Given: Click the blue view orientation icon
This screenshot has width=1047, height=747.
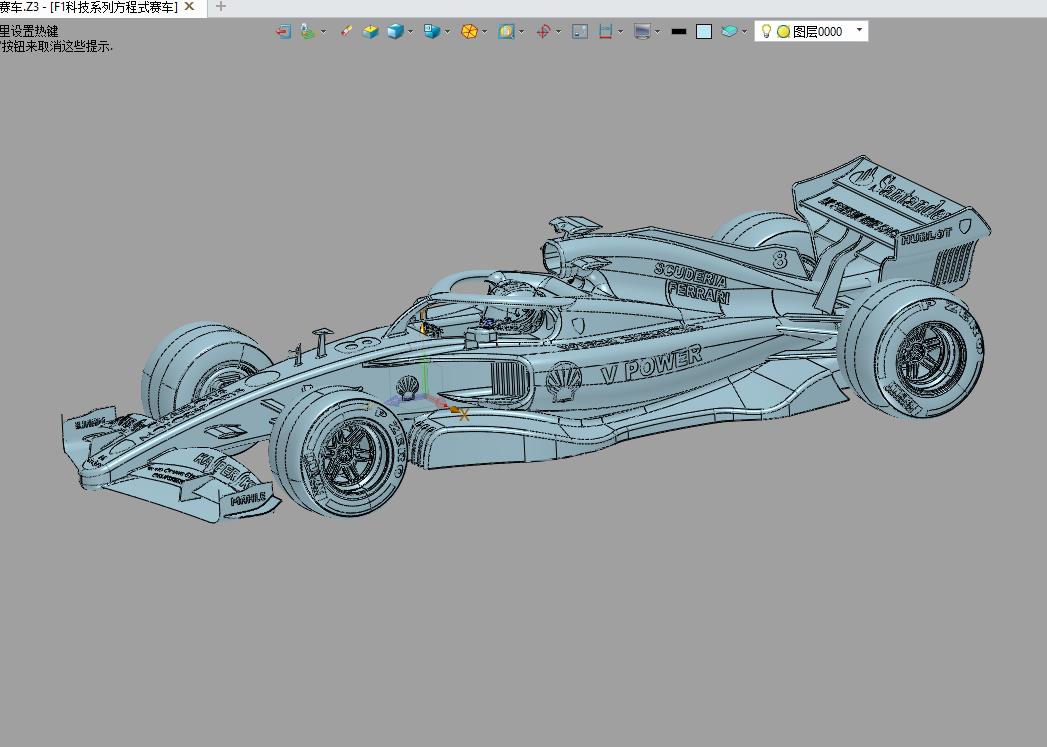Looking at the screenshot, I should (432, 32).
